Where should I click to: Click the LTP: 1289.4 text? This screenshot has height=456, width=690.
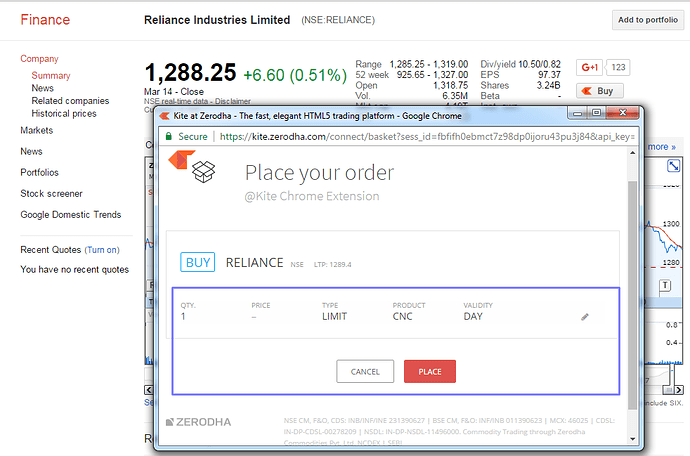point(332,265)
